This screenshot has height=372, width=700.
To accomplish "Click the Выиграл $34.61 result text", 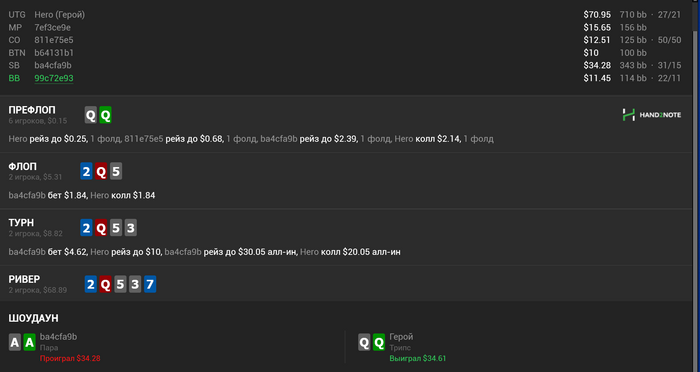I will pos(417,358).
